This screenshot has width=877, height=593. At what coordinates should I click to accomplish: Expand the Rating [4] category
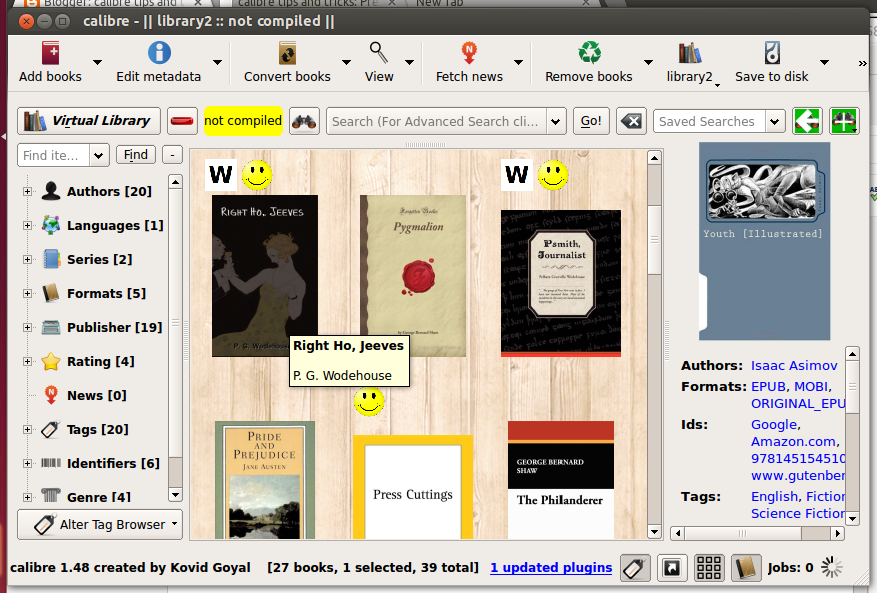pos(27,361)
